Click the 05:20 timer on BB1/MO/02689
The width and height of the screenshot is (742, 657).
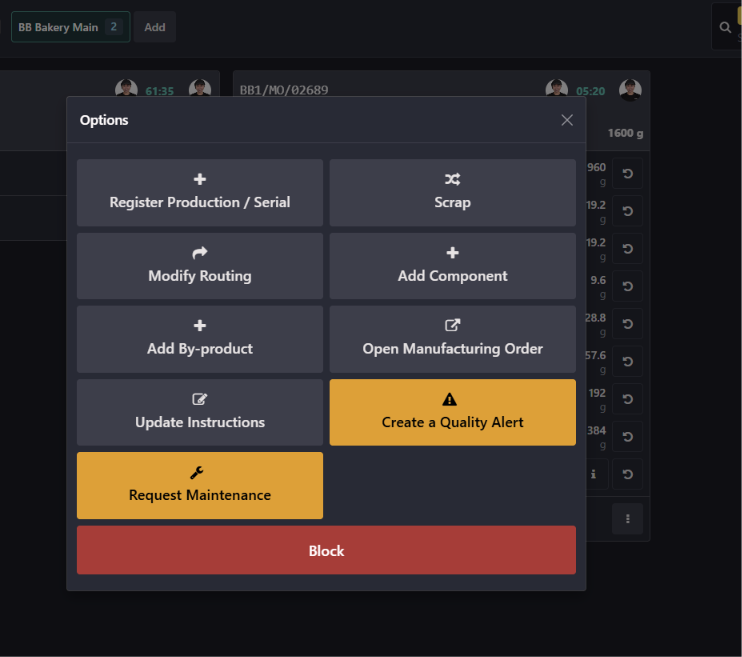click(x=590, y=91)
